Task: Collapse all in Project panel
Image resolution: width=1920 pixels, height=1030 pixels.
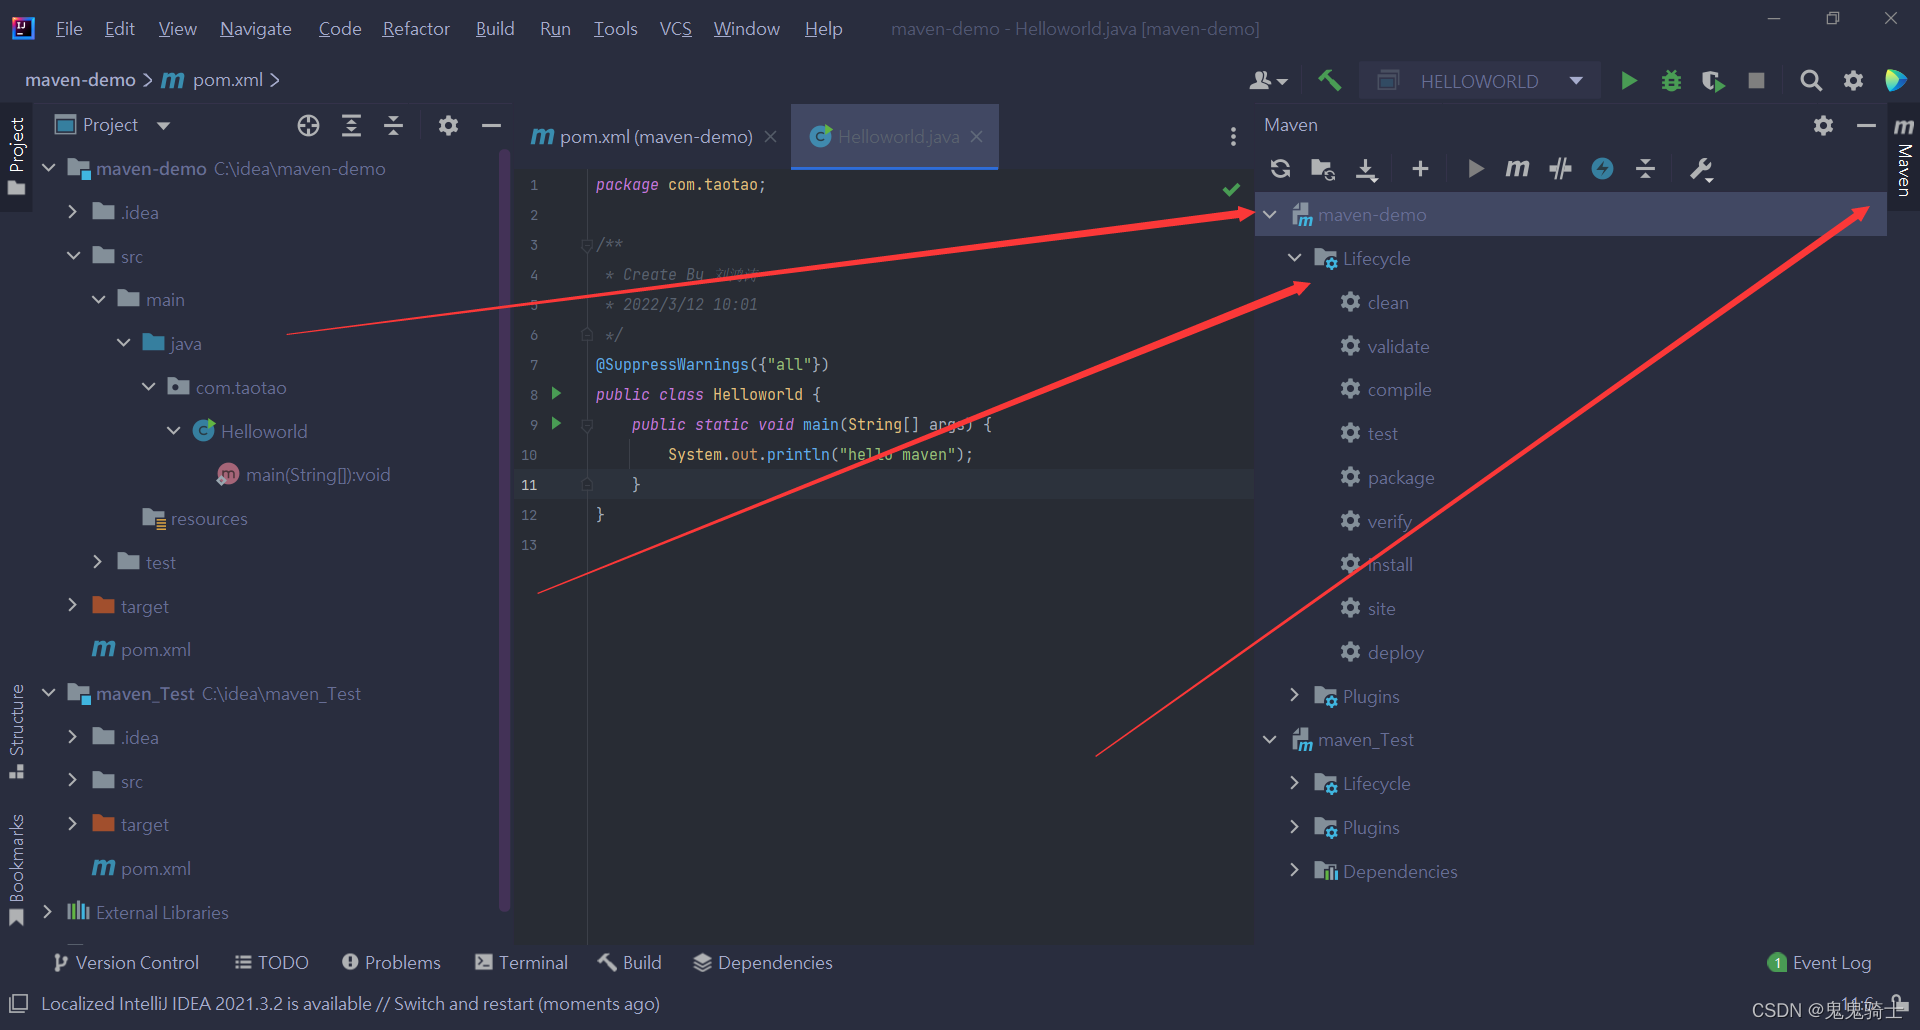Action: pyautogui.click(x=393, y=125)
